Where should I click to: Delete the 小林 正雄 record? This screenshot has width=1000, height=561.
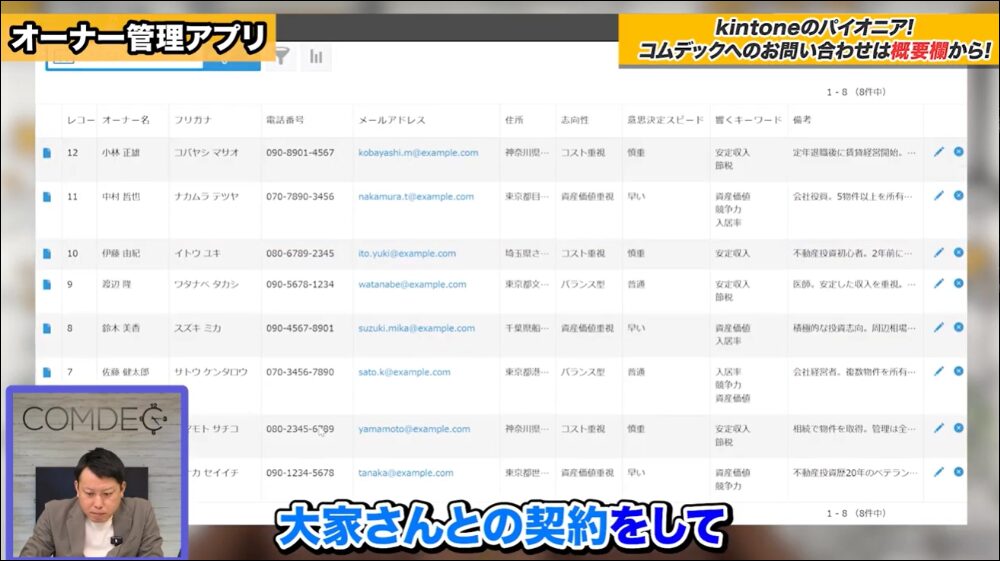[x=959, y=152]
